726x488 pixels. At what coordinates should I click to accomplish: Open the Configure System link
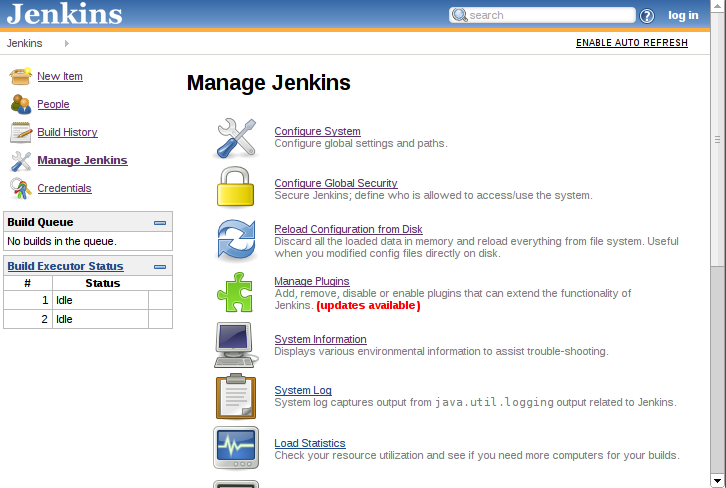(x=317, y=131)
